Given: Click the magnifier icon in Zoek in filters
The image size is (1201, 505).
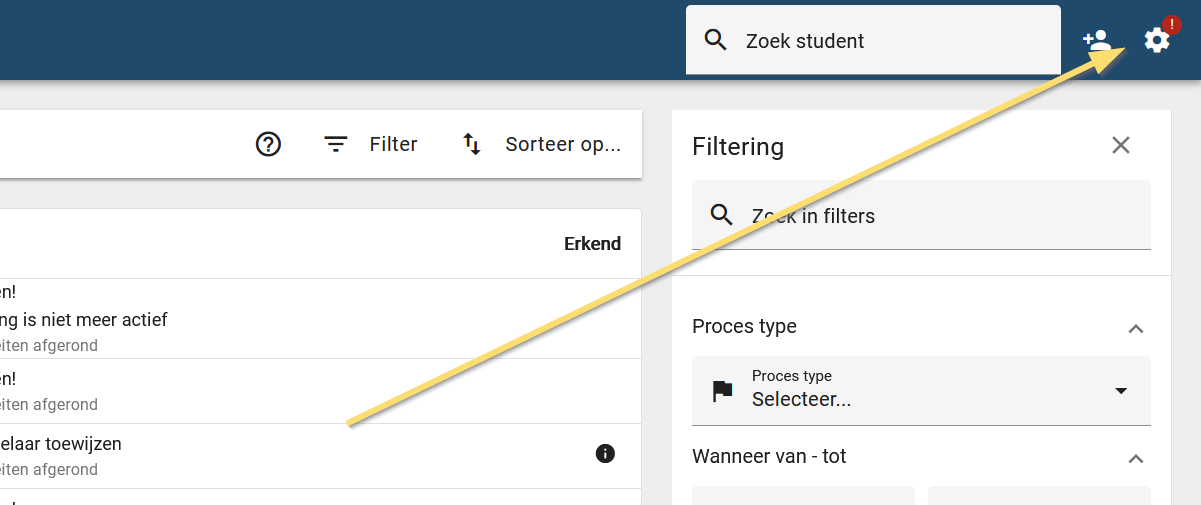Looking at the screenshot, I should [x=722, y=215].
